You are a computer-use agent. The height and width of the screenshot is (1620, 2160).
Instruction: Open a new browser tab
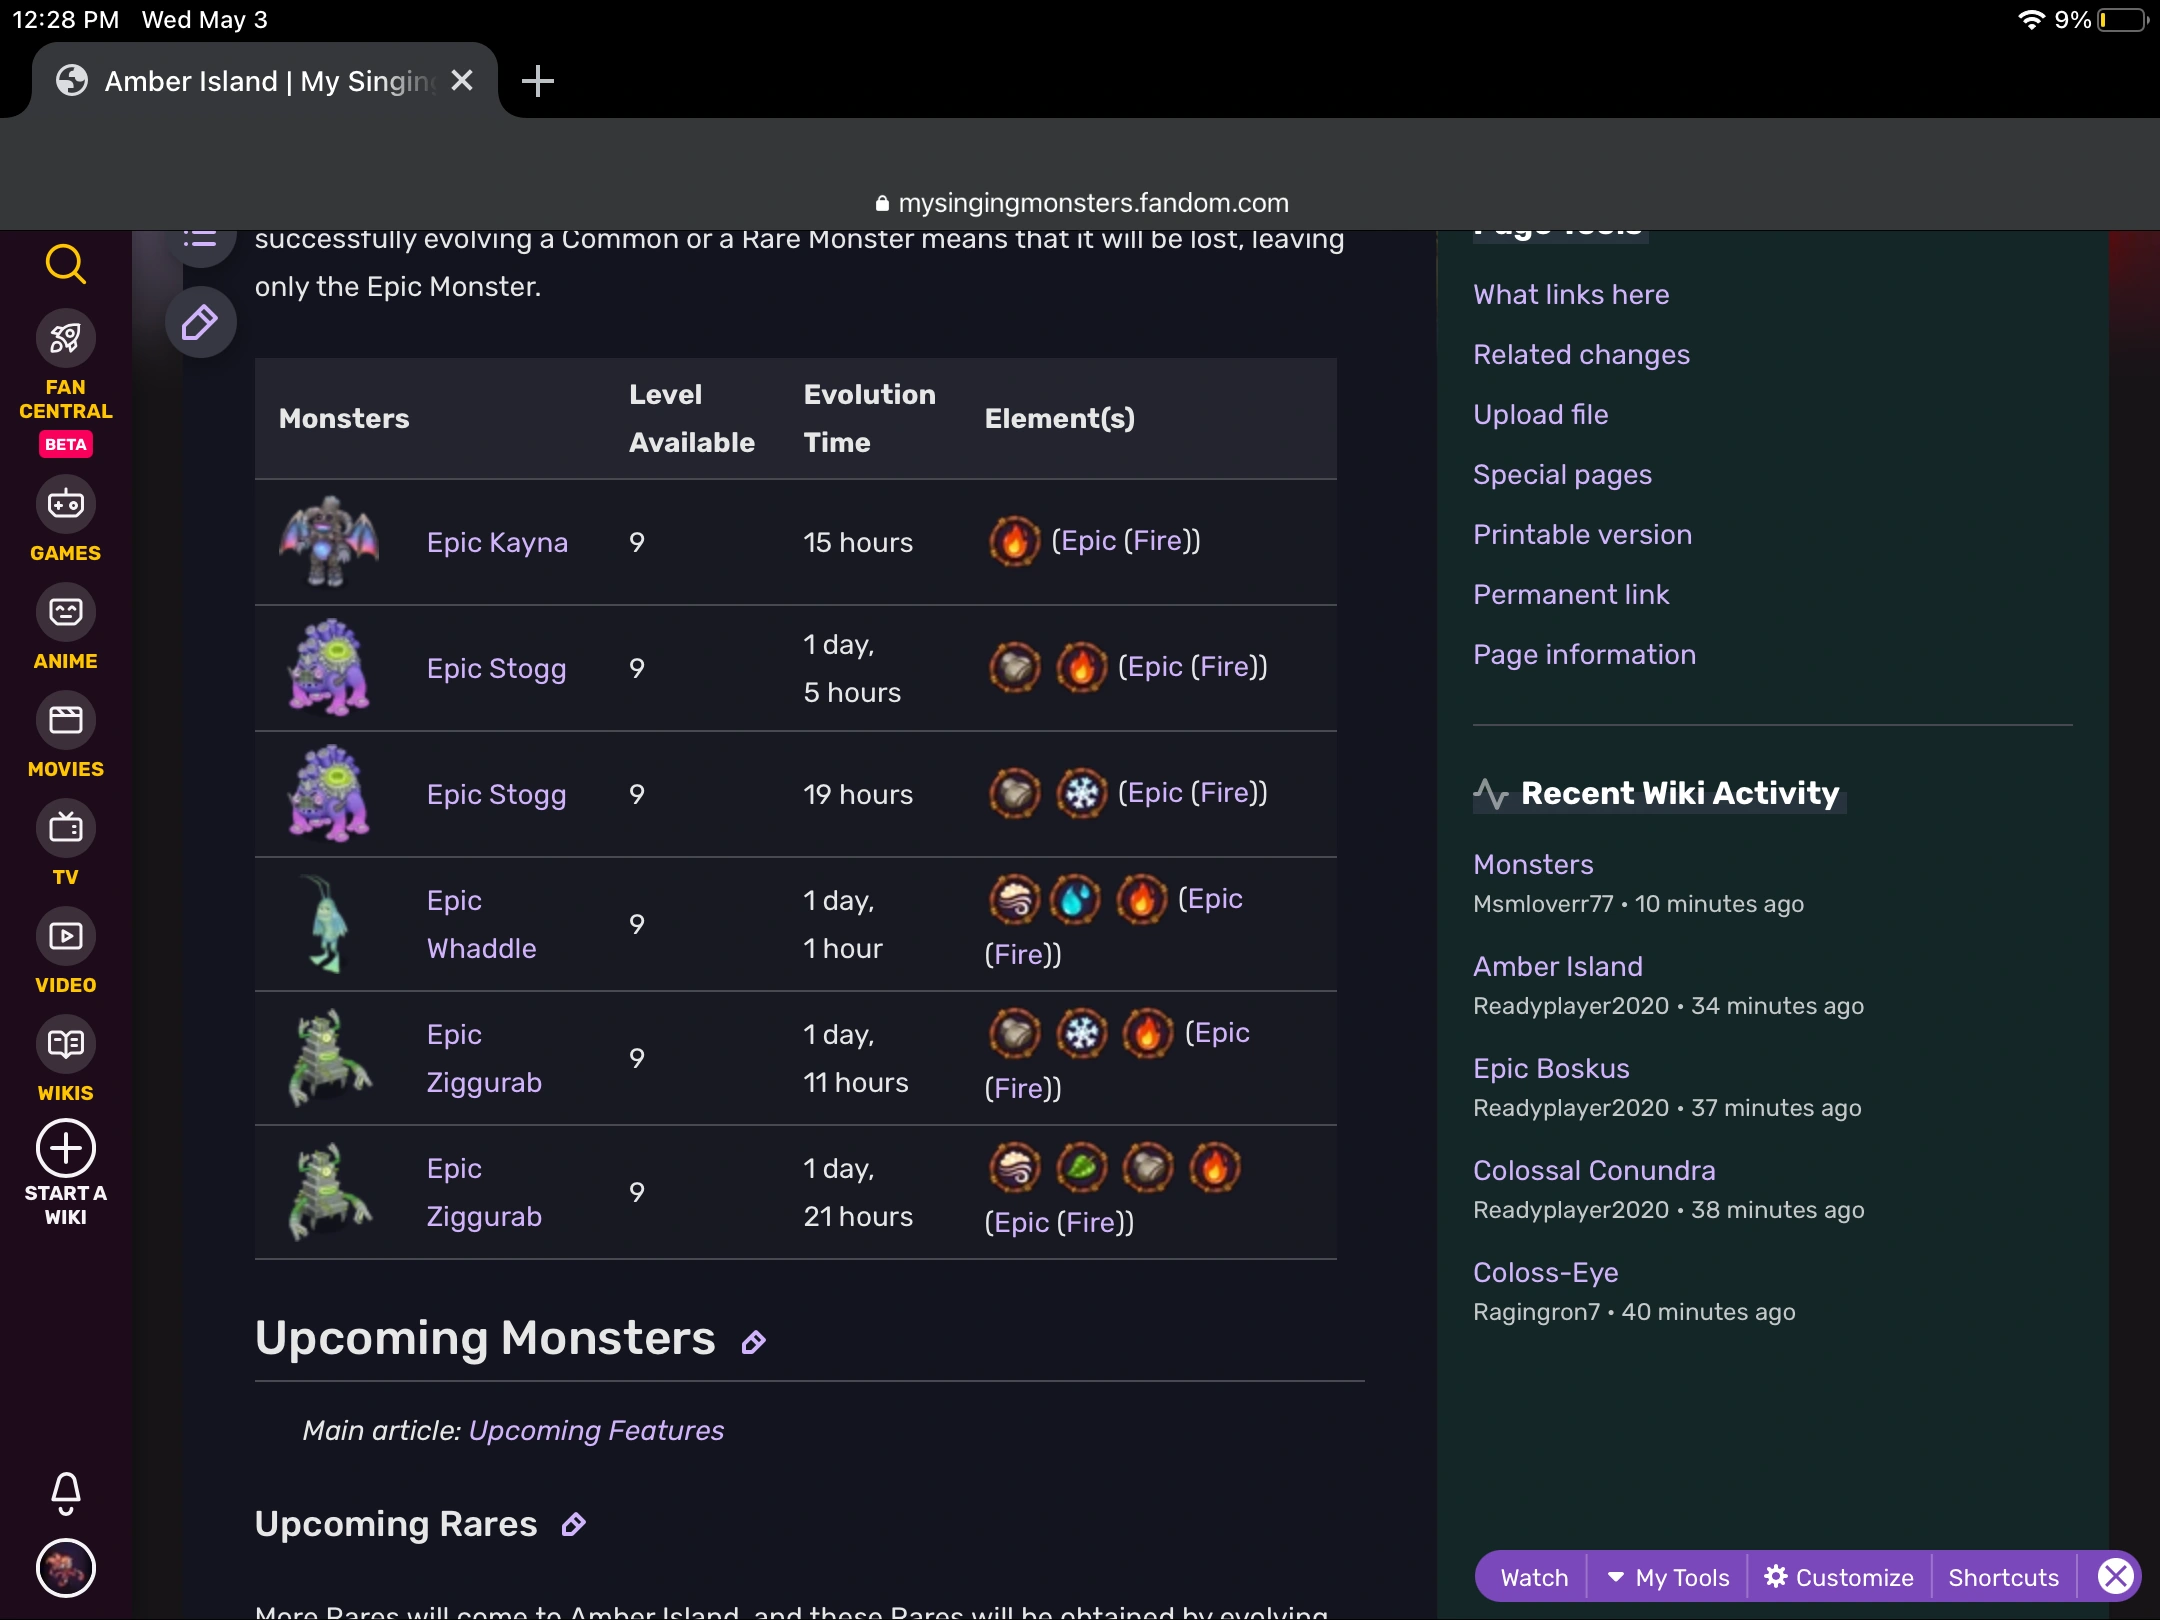pyautogui.click(x=537, y=81)
